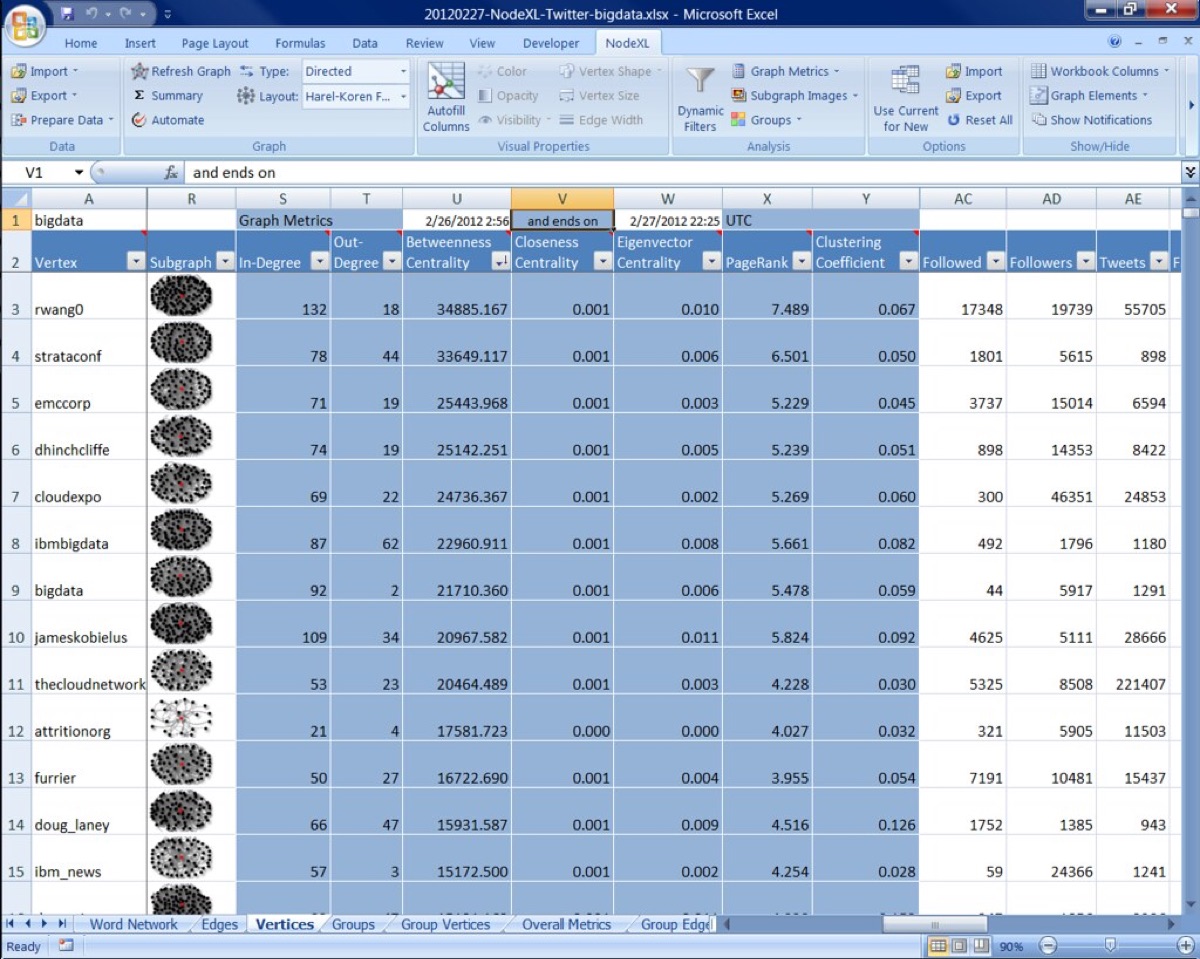Expand the formula bar
The width and height of the screenshot is (1200, 959).
(x=1190, y=172)
